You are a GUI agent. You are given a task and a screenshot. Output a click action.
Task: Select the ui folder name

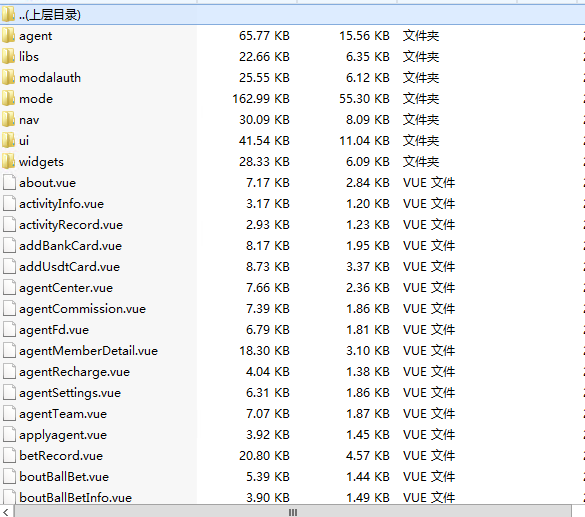(24, 141)
